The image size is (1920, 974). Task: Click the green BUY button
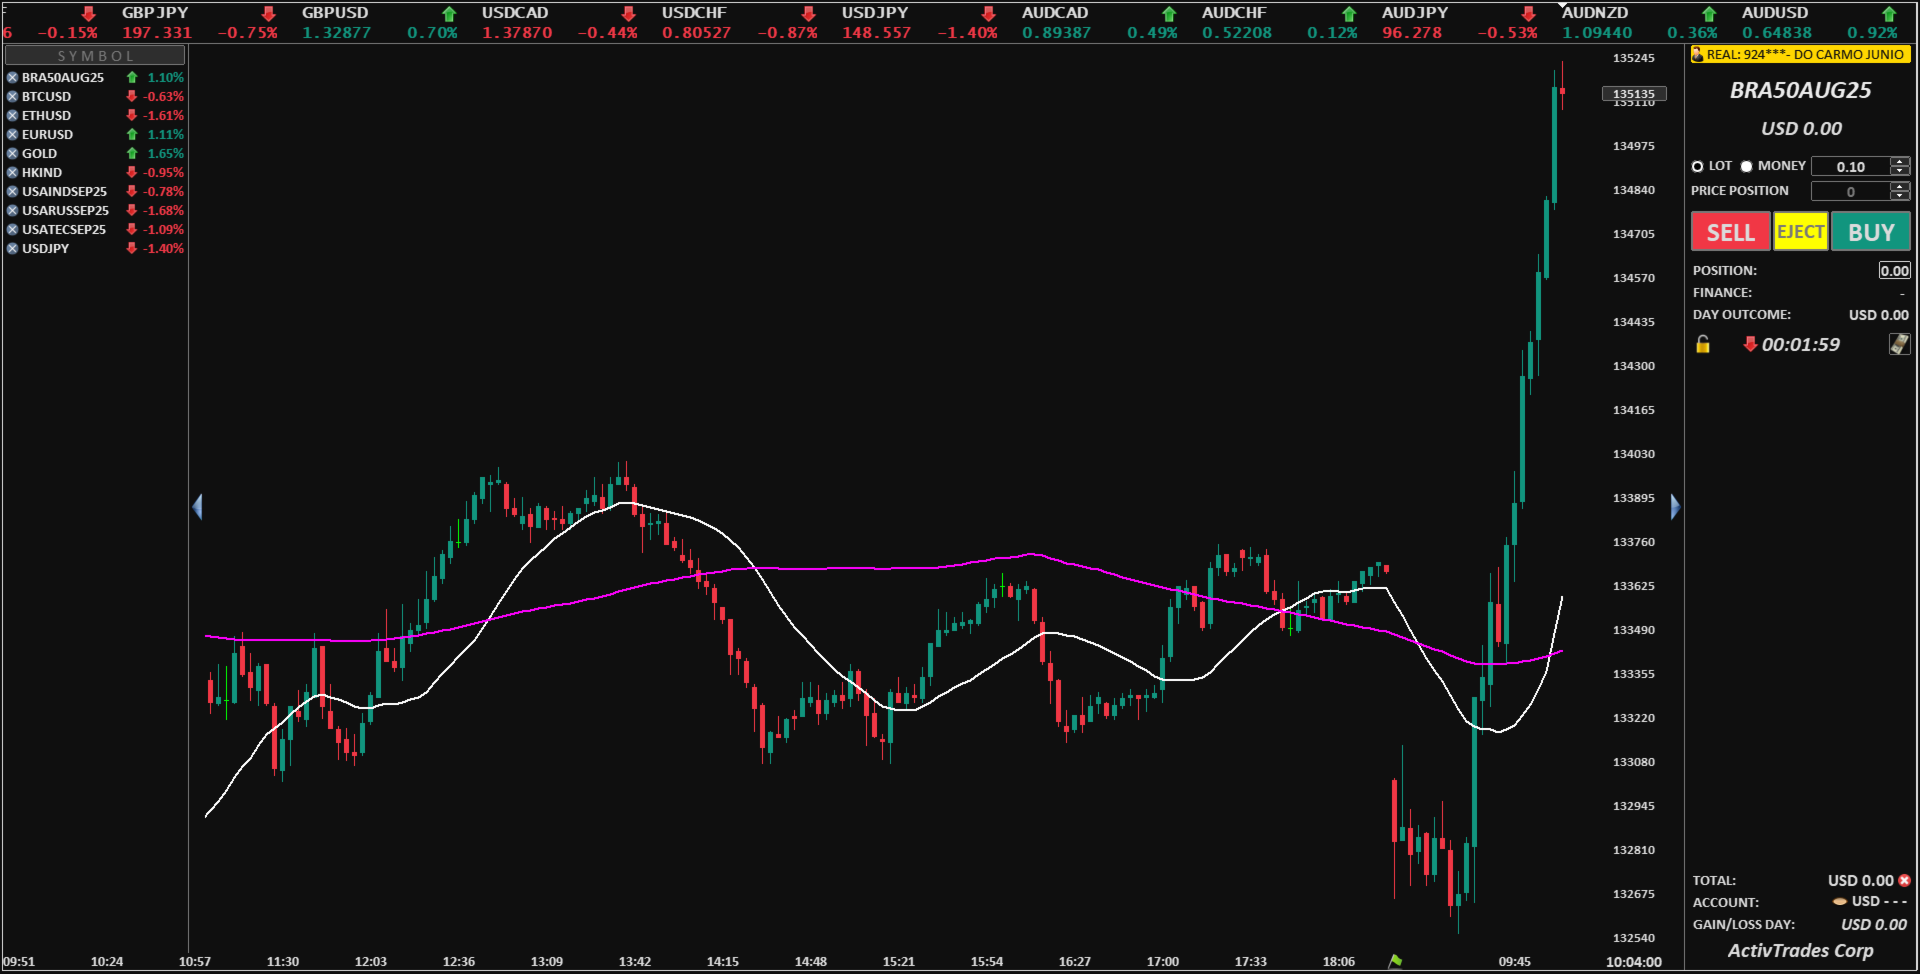(x=1871, y=232)
